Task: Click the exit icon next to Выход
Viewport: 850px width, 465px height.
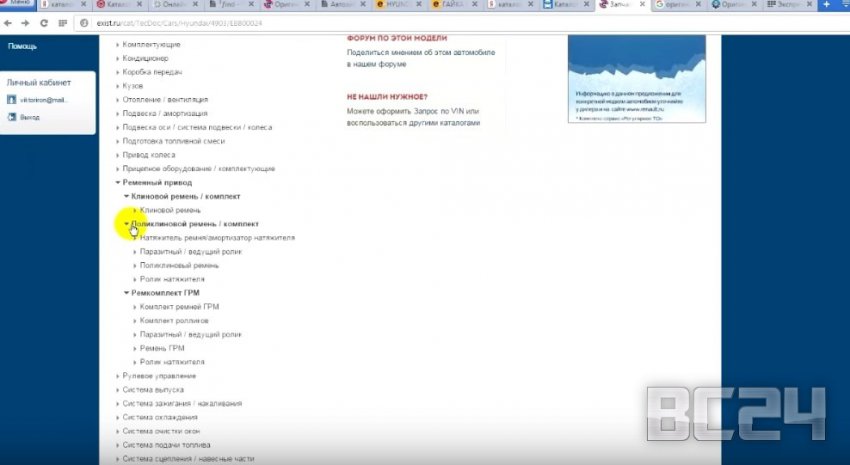Action: pos(11,117)
